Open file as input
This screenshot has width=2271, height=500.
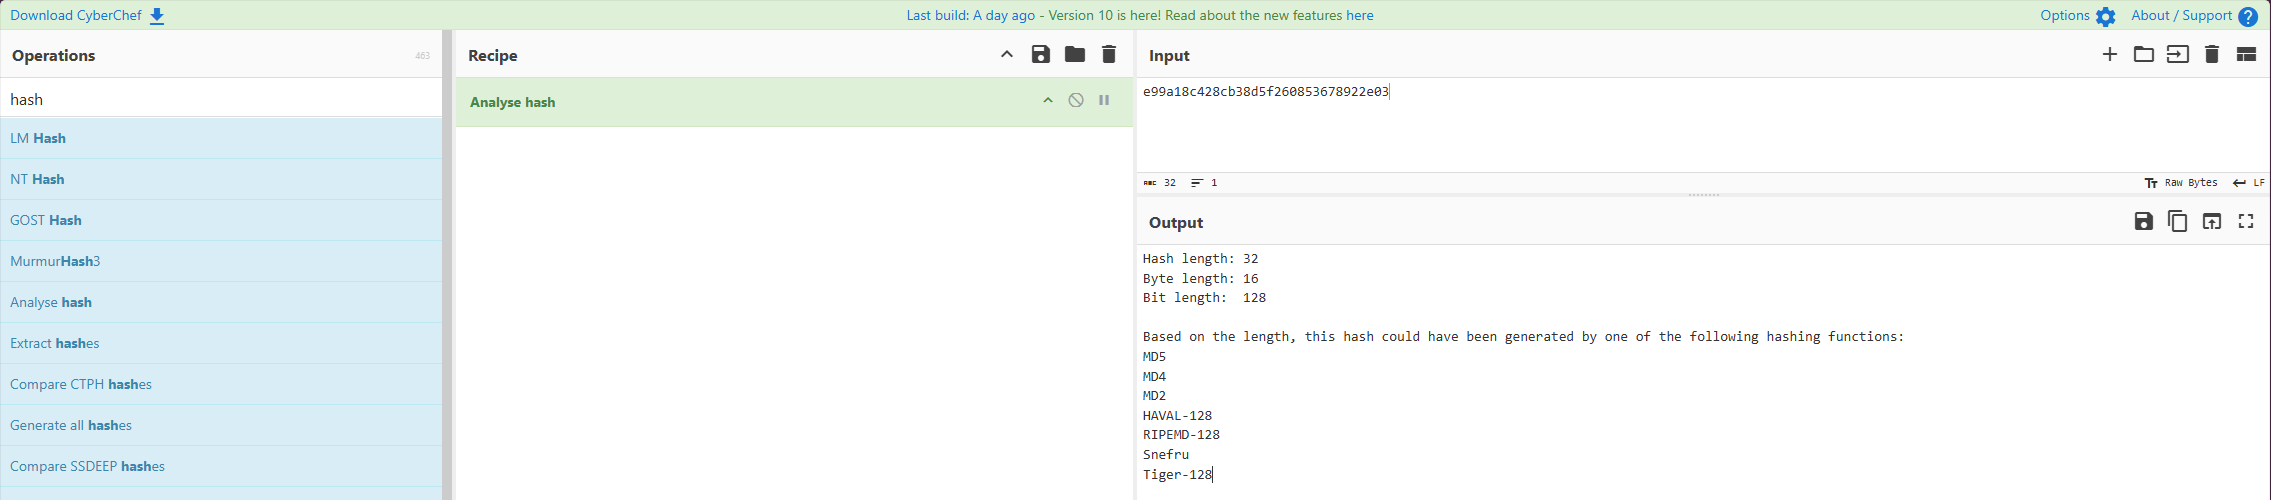[2143, 55]
